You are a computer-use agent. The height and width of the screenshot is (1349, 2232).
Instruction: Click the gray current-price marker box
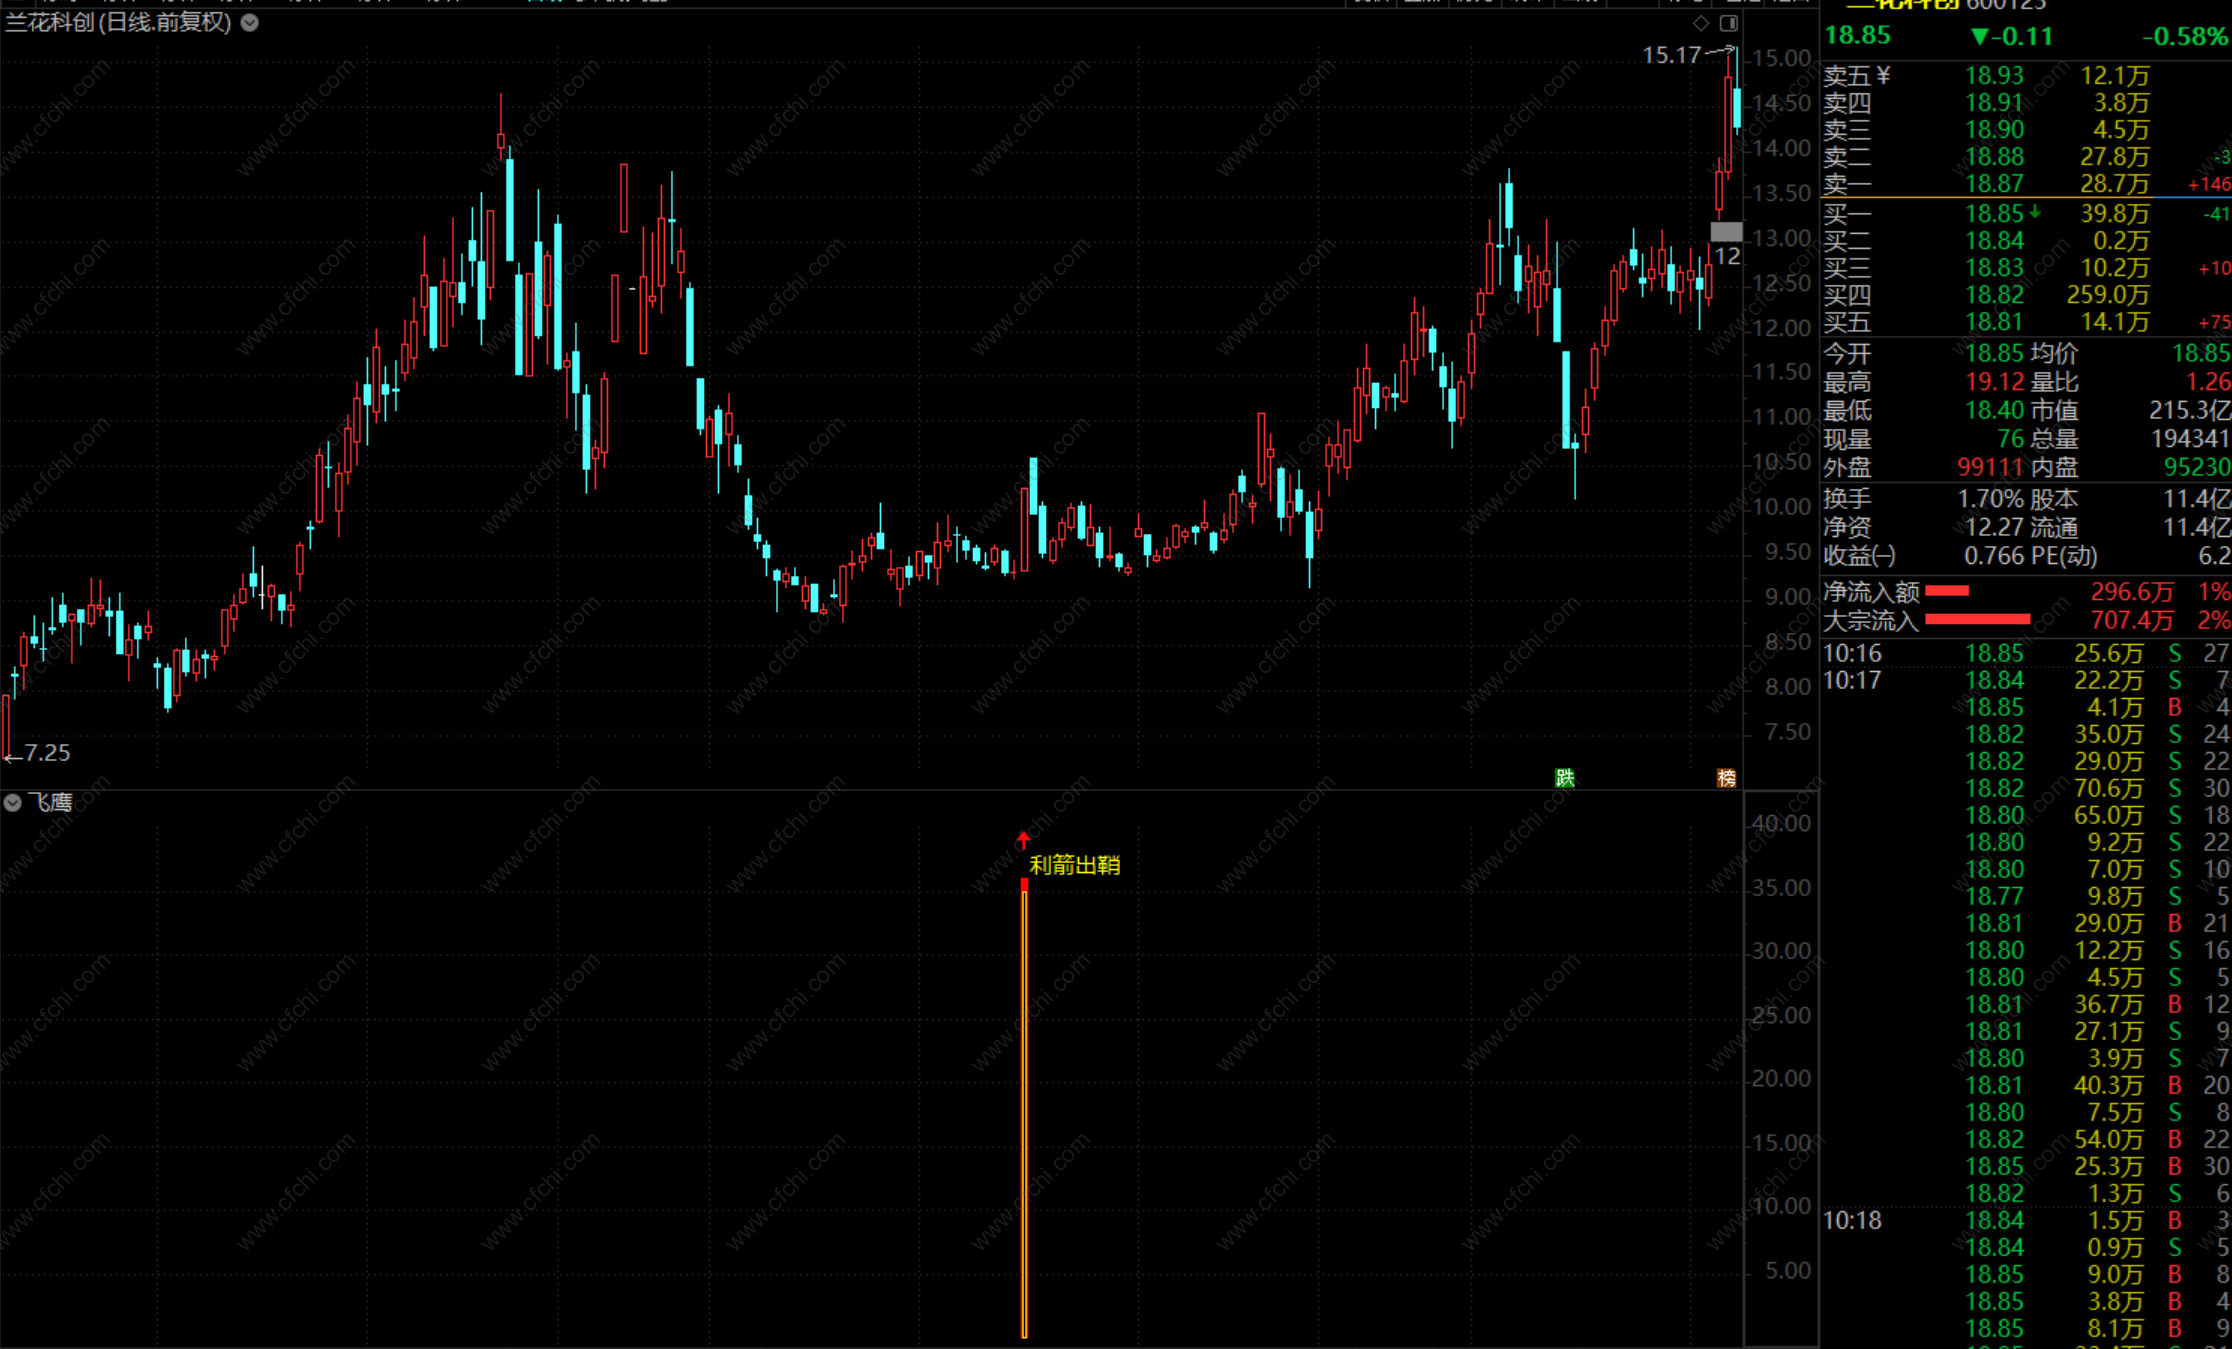click(x=1726, y=232)
